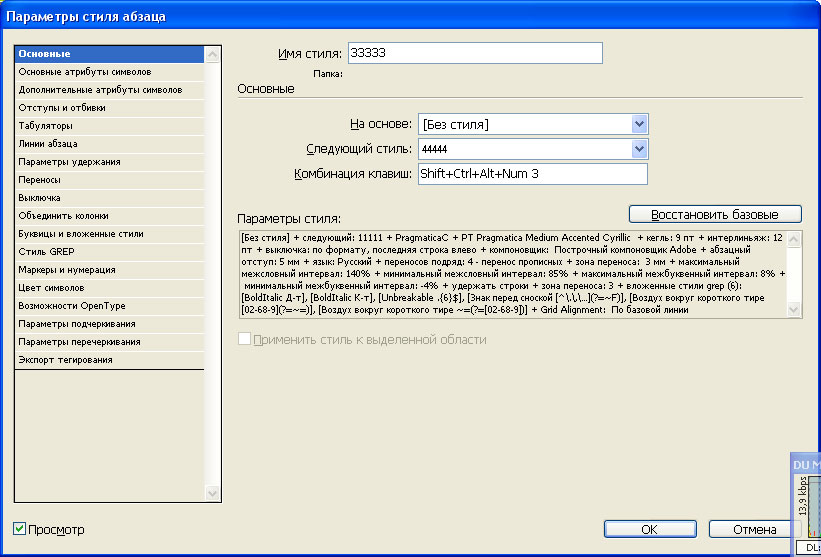Click style settings scroll-up arrow
The image size is (821, 557).
tap(794, 239)
